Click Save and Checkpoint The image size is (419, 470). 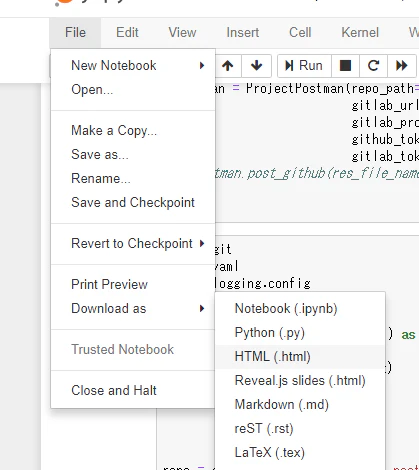[133, 202]
